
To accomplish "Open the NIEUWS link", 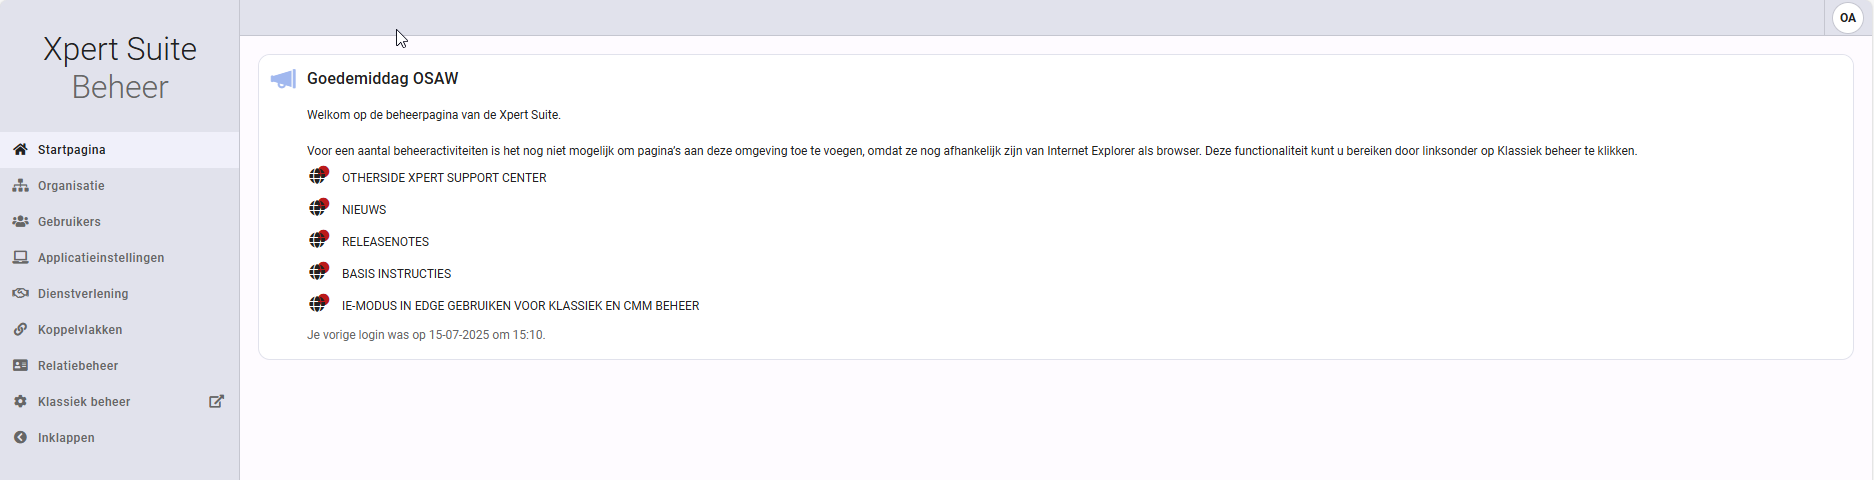I will [x=364, y=210].
